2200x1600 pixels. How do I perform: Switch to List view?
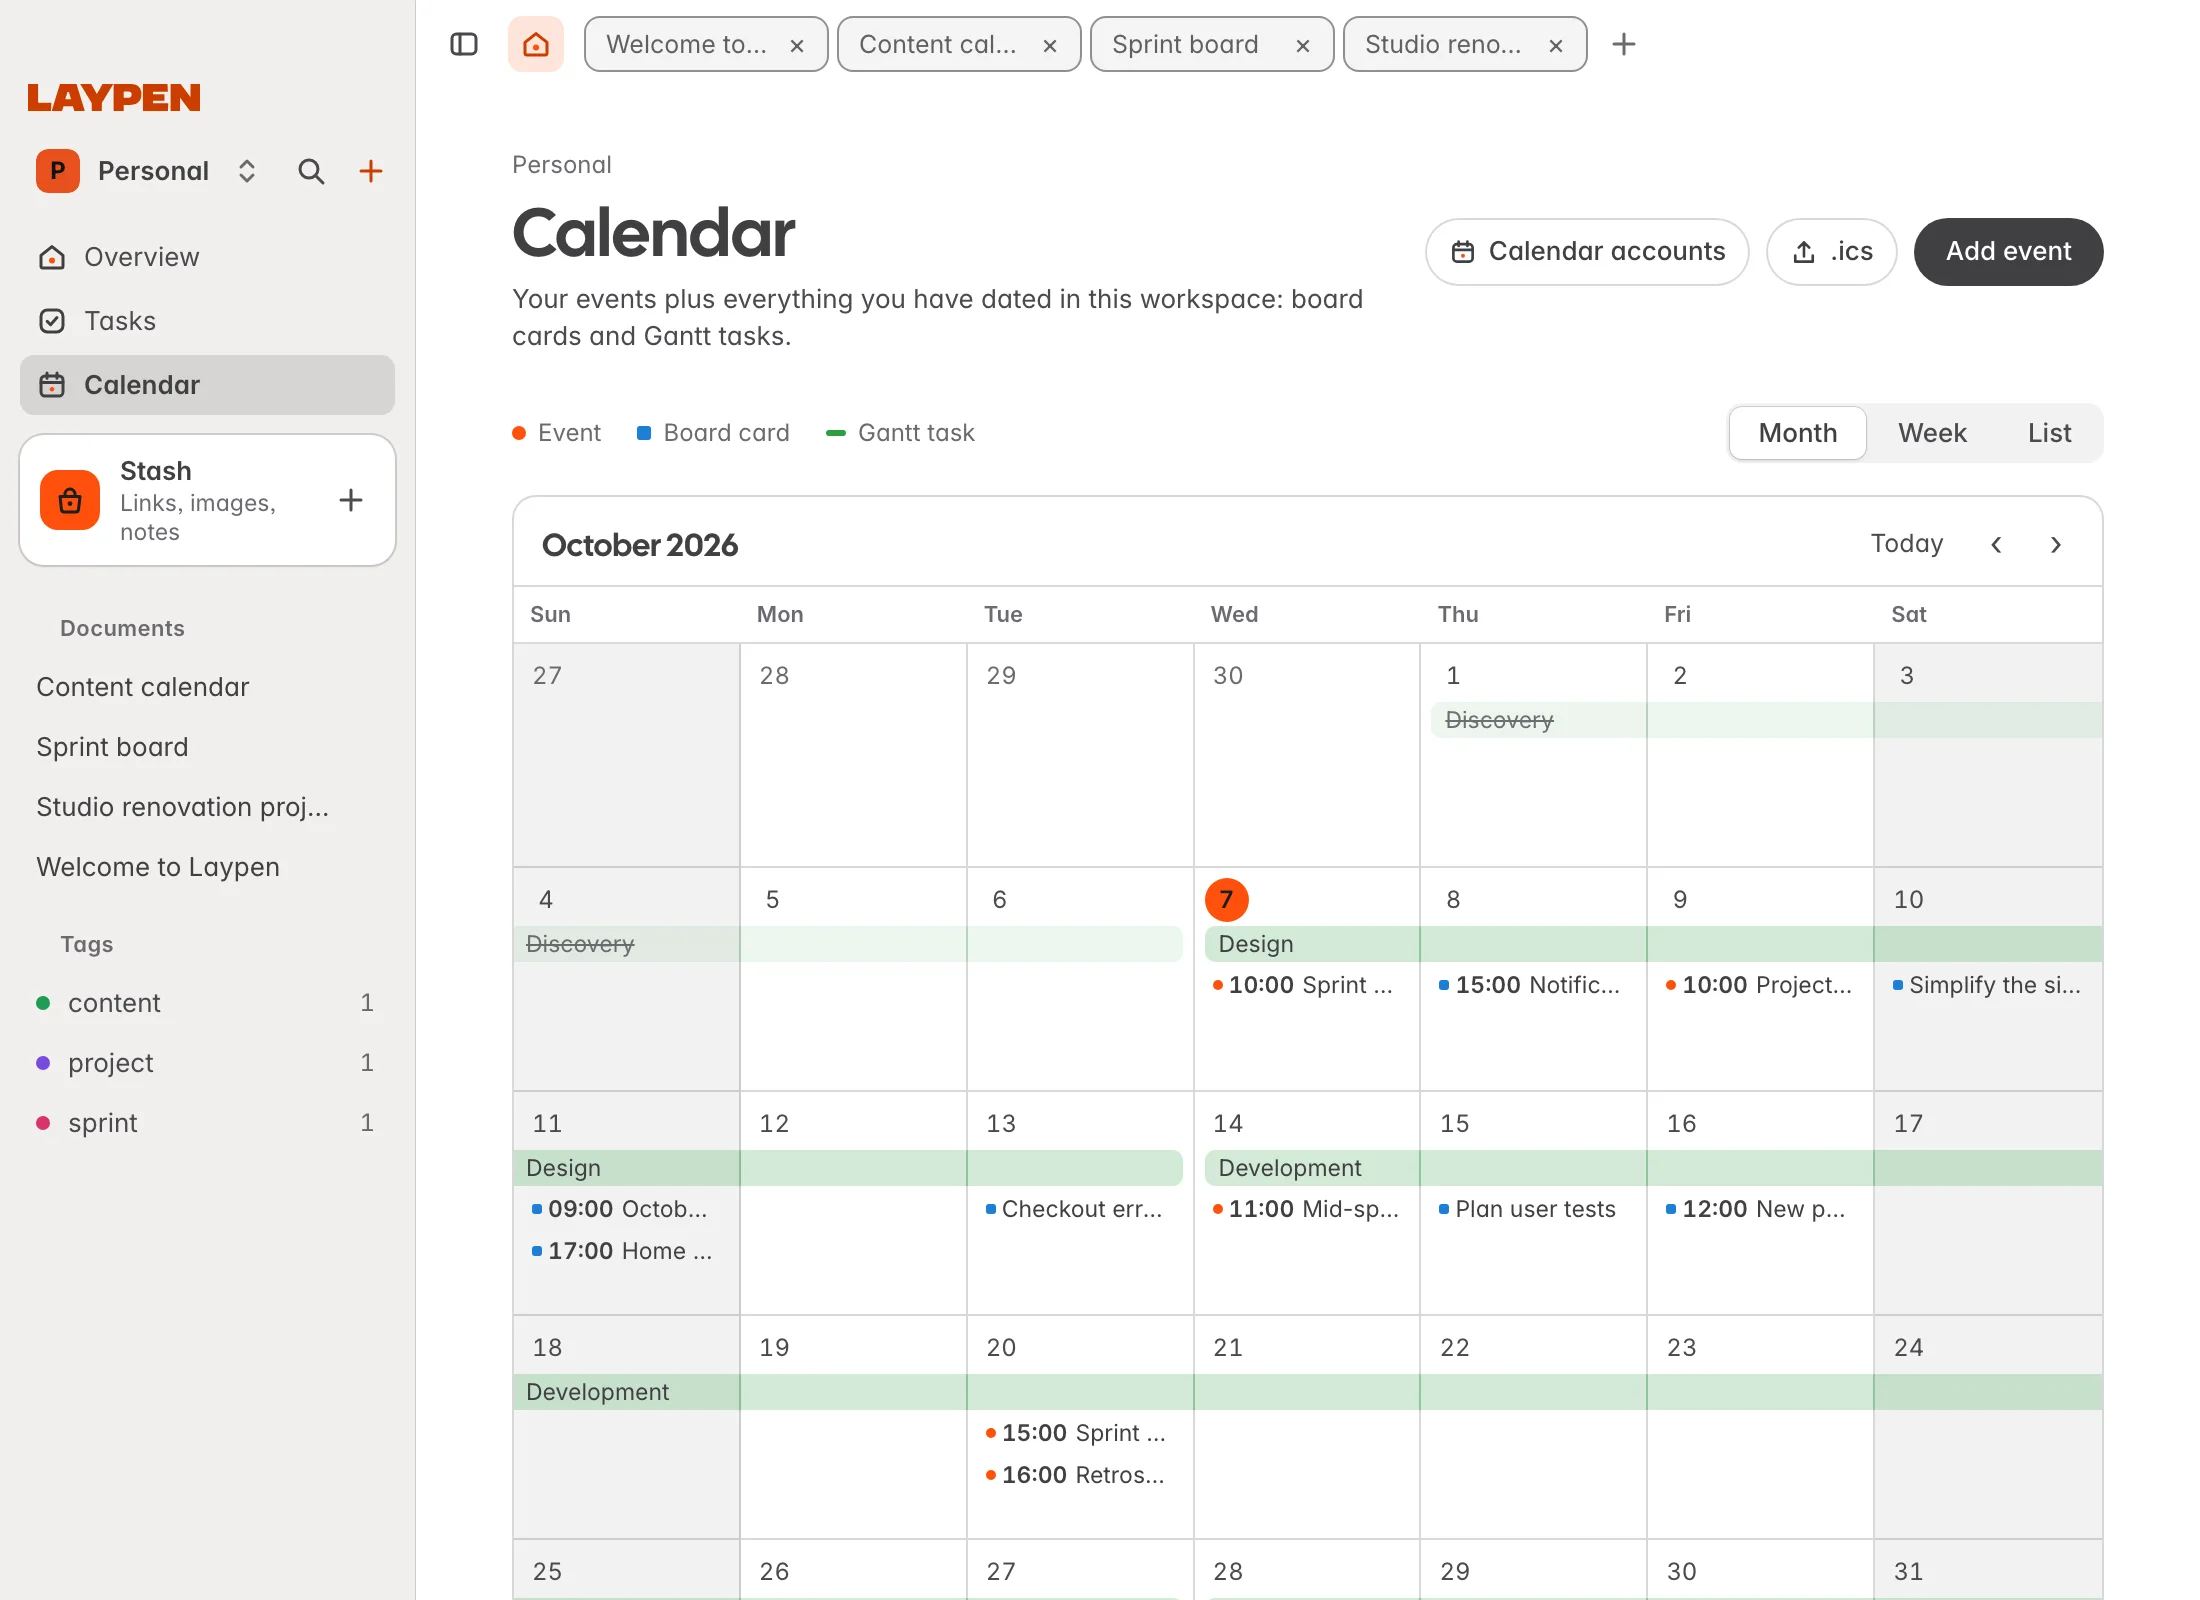2049,433
